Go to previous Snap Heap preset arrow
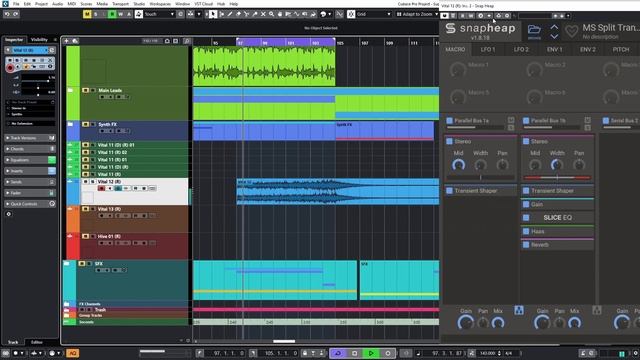Viewport: 640px width, 360px height. [x=554, y=27]
